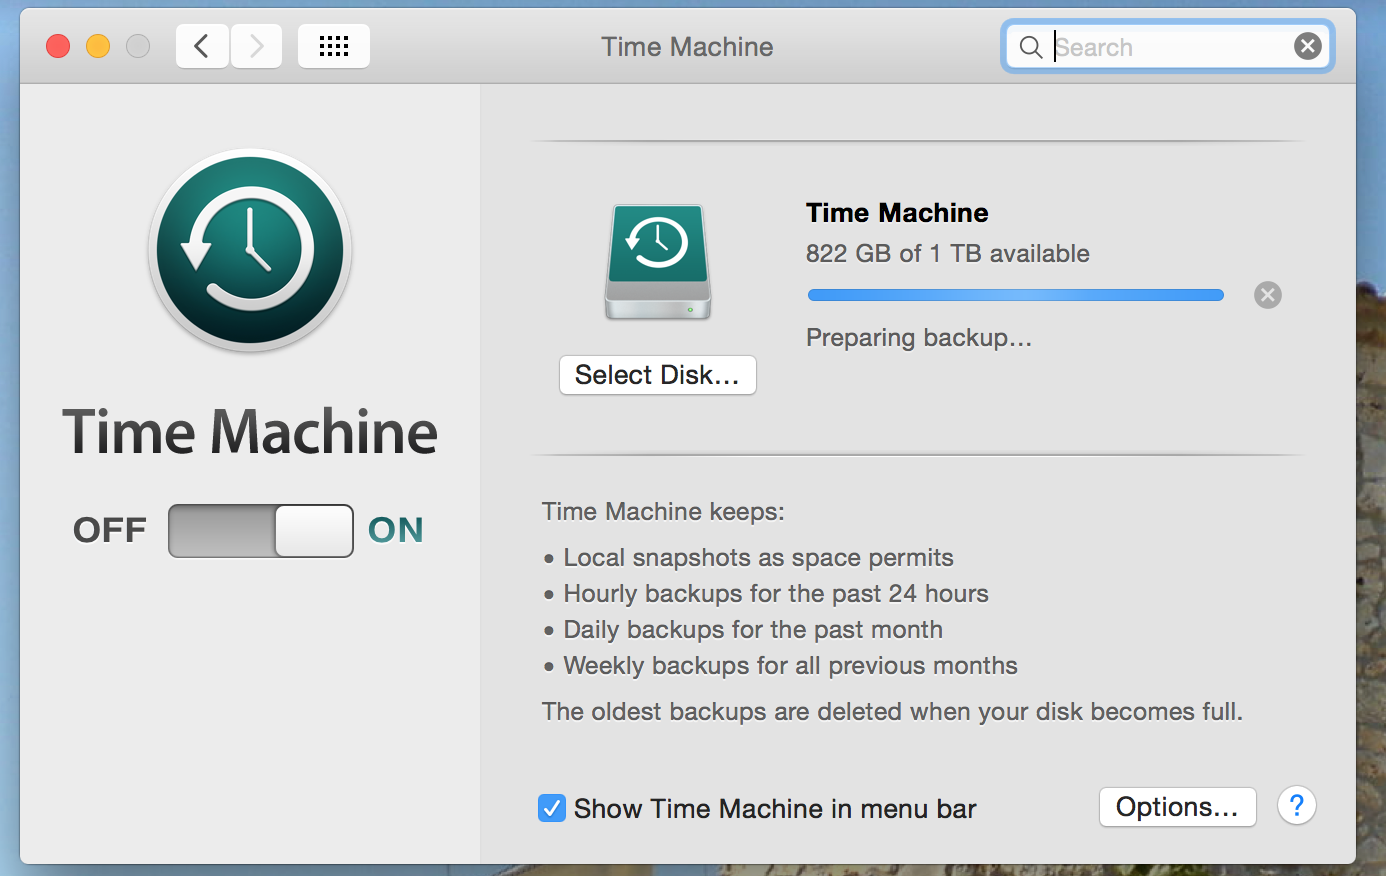Go forward with the right chevron button
The image size is (1386, 876).
coord(257,46)
